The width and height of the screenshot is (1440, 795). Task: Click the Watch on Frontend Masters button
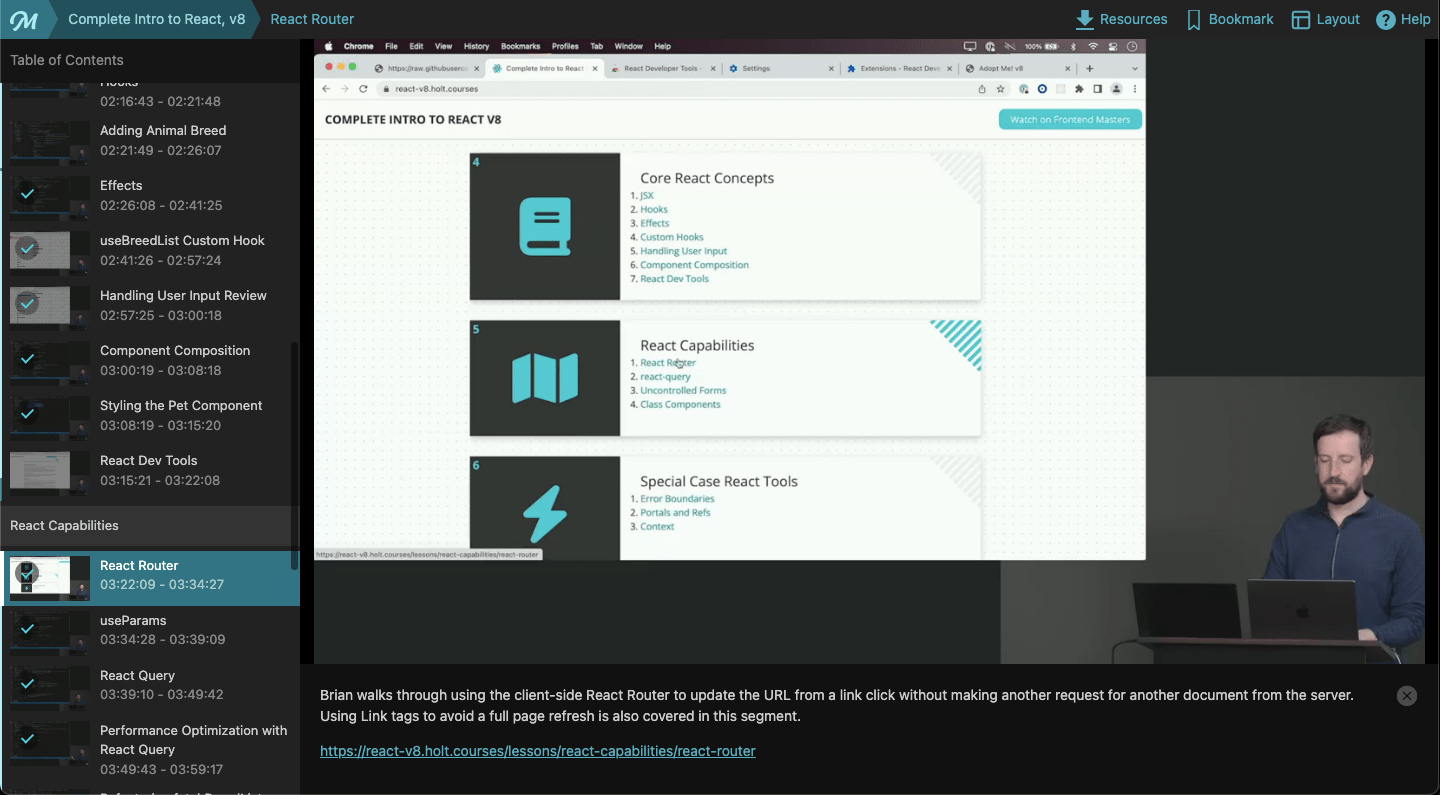click(x=1070, y=118)
